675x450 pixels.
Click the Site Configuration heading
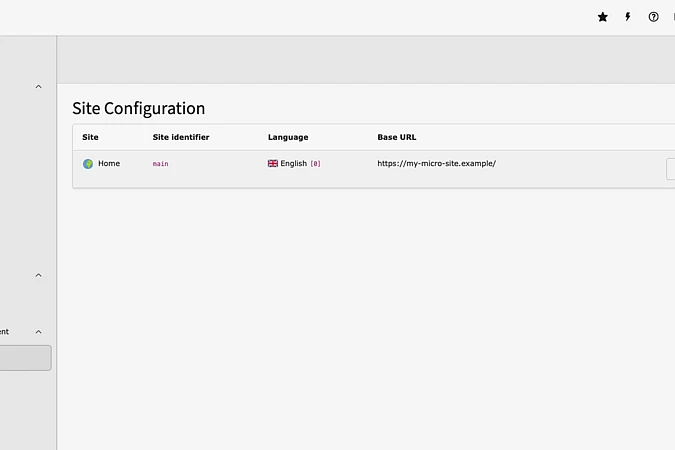tap(138, 108)
